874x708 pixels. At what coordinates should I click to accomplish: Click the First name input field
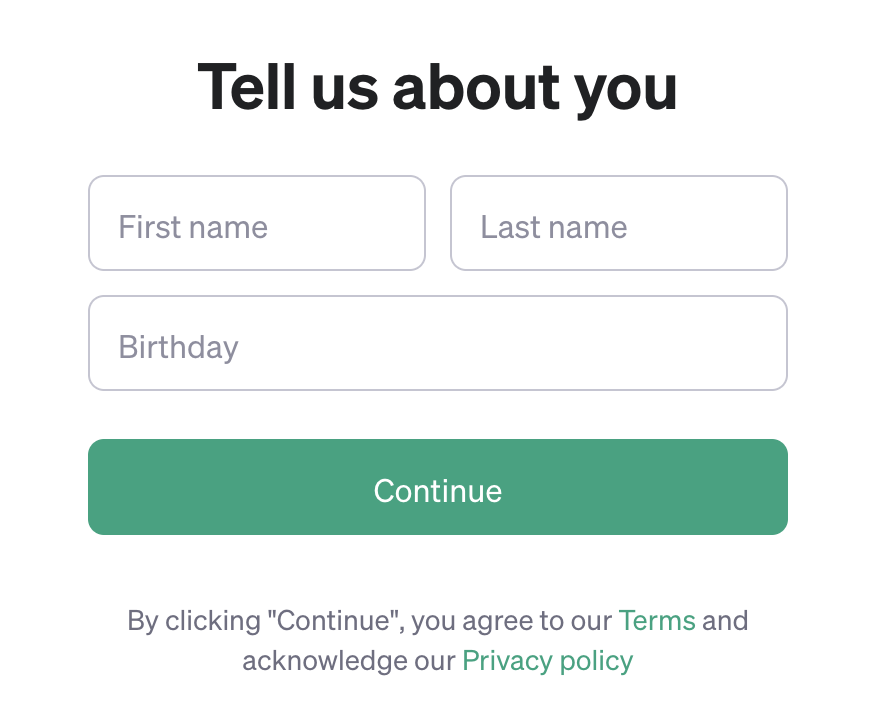coord(257,223)
